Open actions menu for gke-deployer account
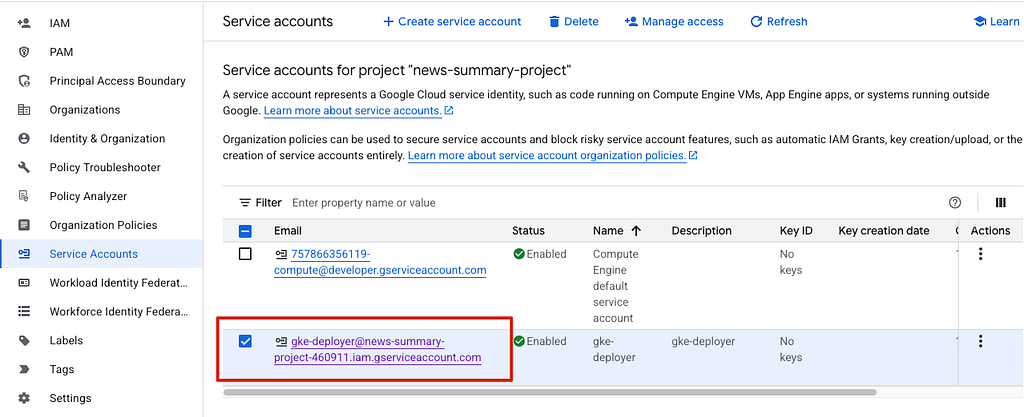The image size is (1024, 417). tap(980, 341)
